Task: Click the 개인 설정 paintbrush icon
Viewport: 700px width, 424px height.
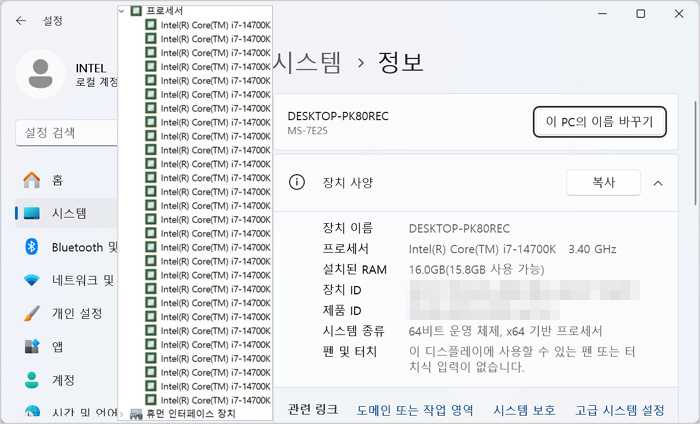Action: [32, 313]
